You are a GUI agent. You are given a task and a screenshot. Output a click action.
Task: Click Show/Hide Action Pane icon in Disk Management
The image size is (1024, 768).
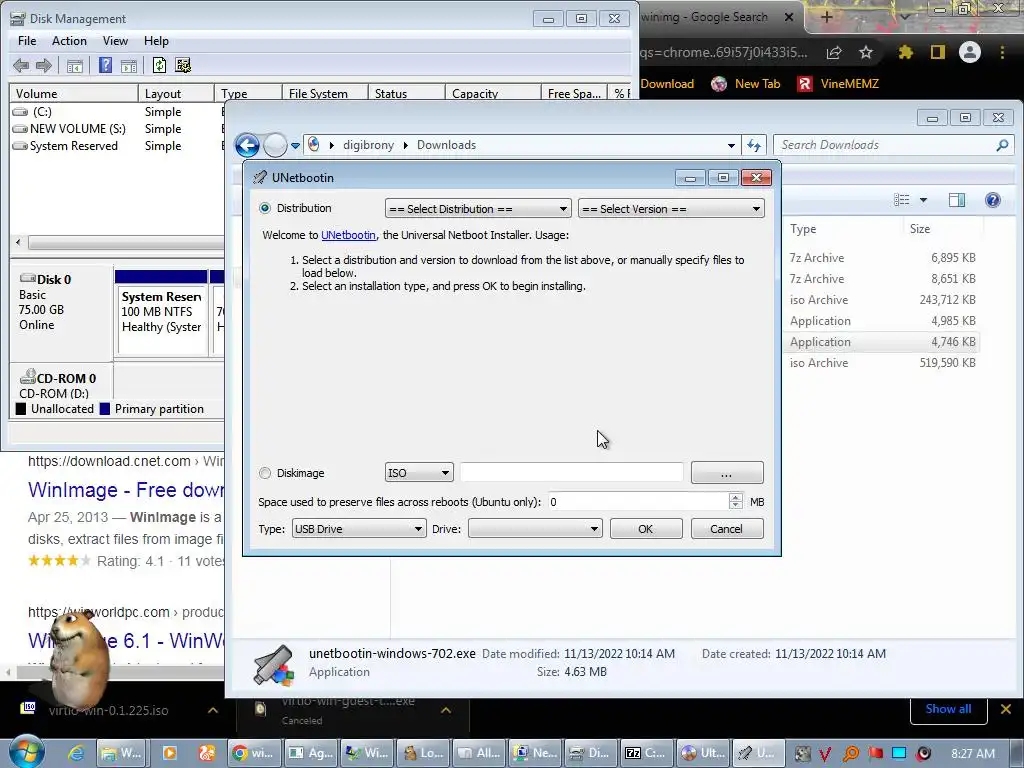(129, 65)
